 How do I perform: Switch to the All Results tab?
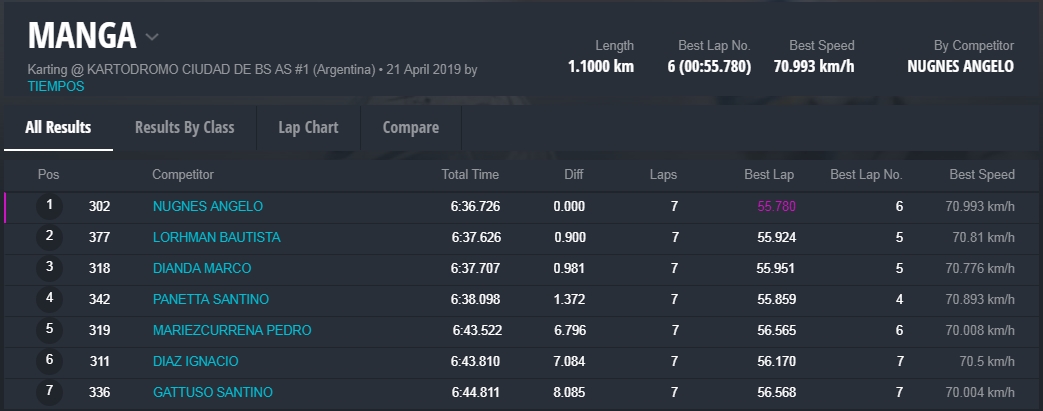[58, 128]
